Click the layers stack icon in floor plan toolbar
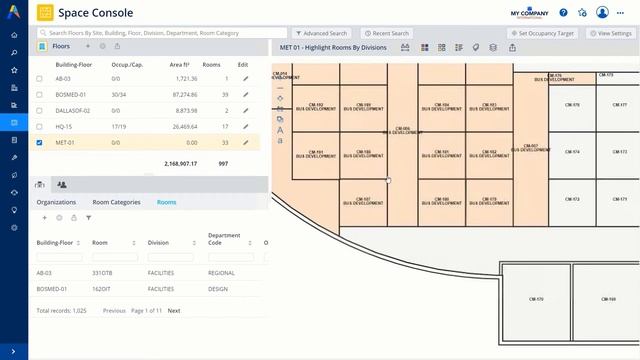This screenshot has width=640, height=360. coord(493,48)
